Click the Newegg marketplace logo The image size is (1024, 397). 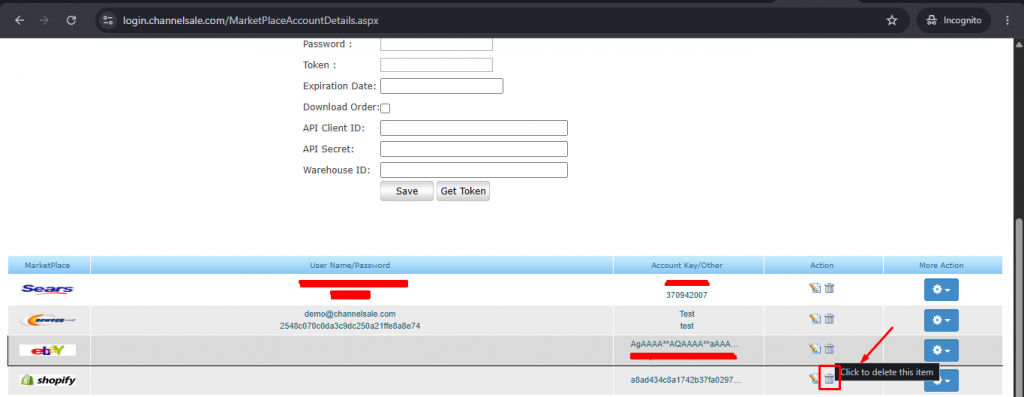click(47, 320)
